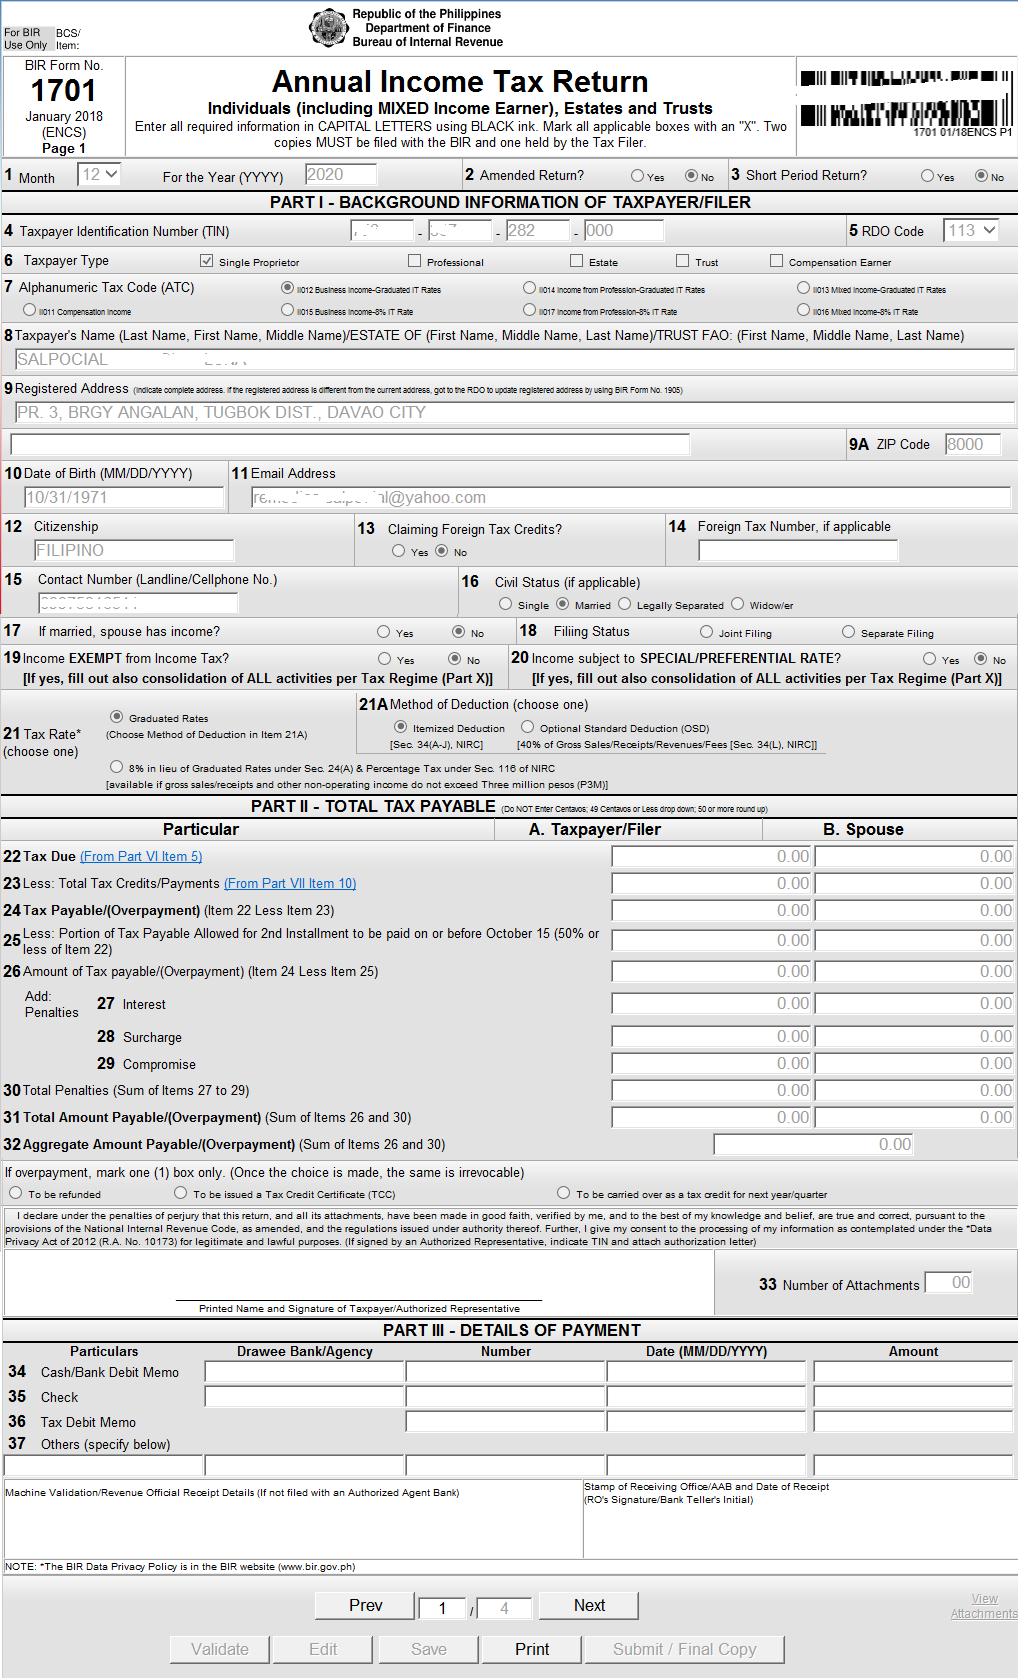Click the Validate button
The image size is (1018, 1678).
(x=220, y=1649)
